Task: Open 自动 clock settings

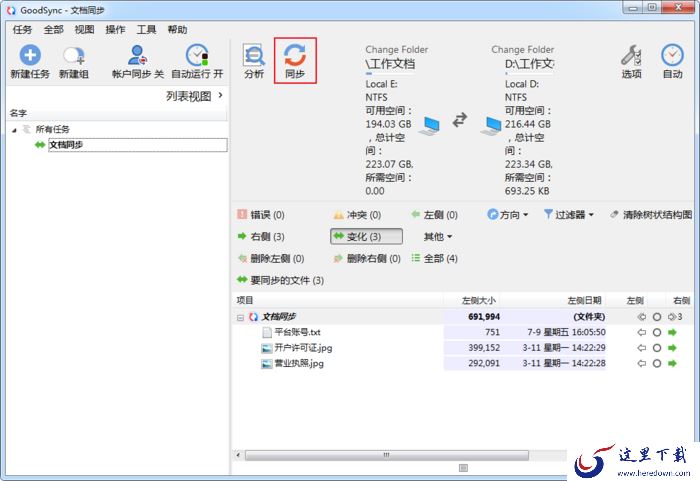Action: (x=672, y=62)
